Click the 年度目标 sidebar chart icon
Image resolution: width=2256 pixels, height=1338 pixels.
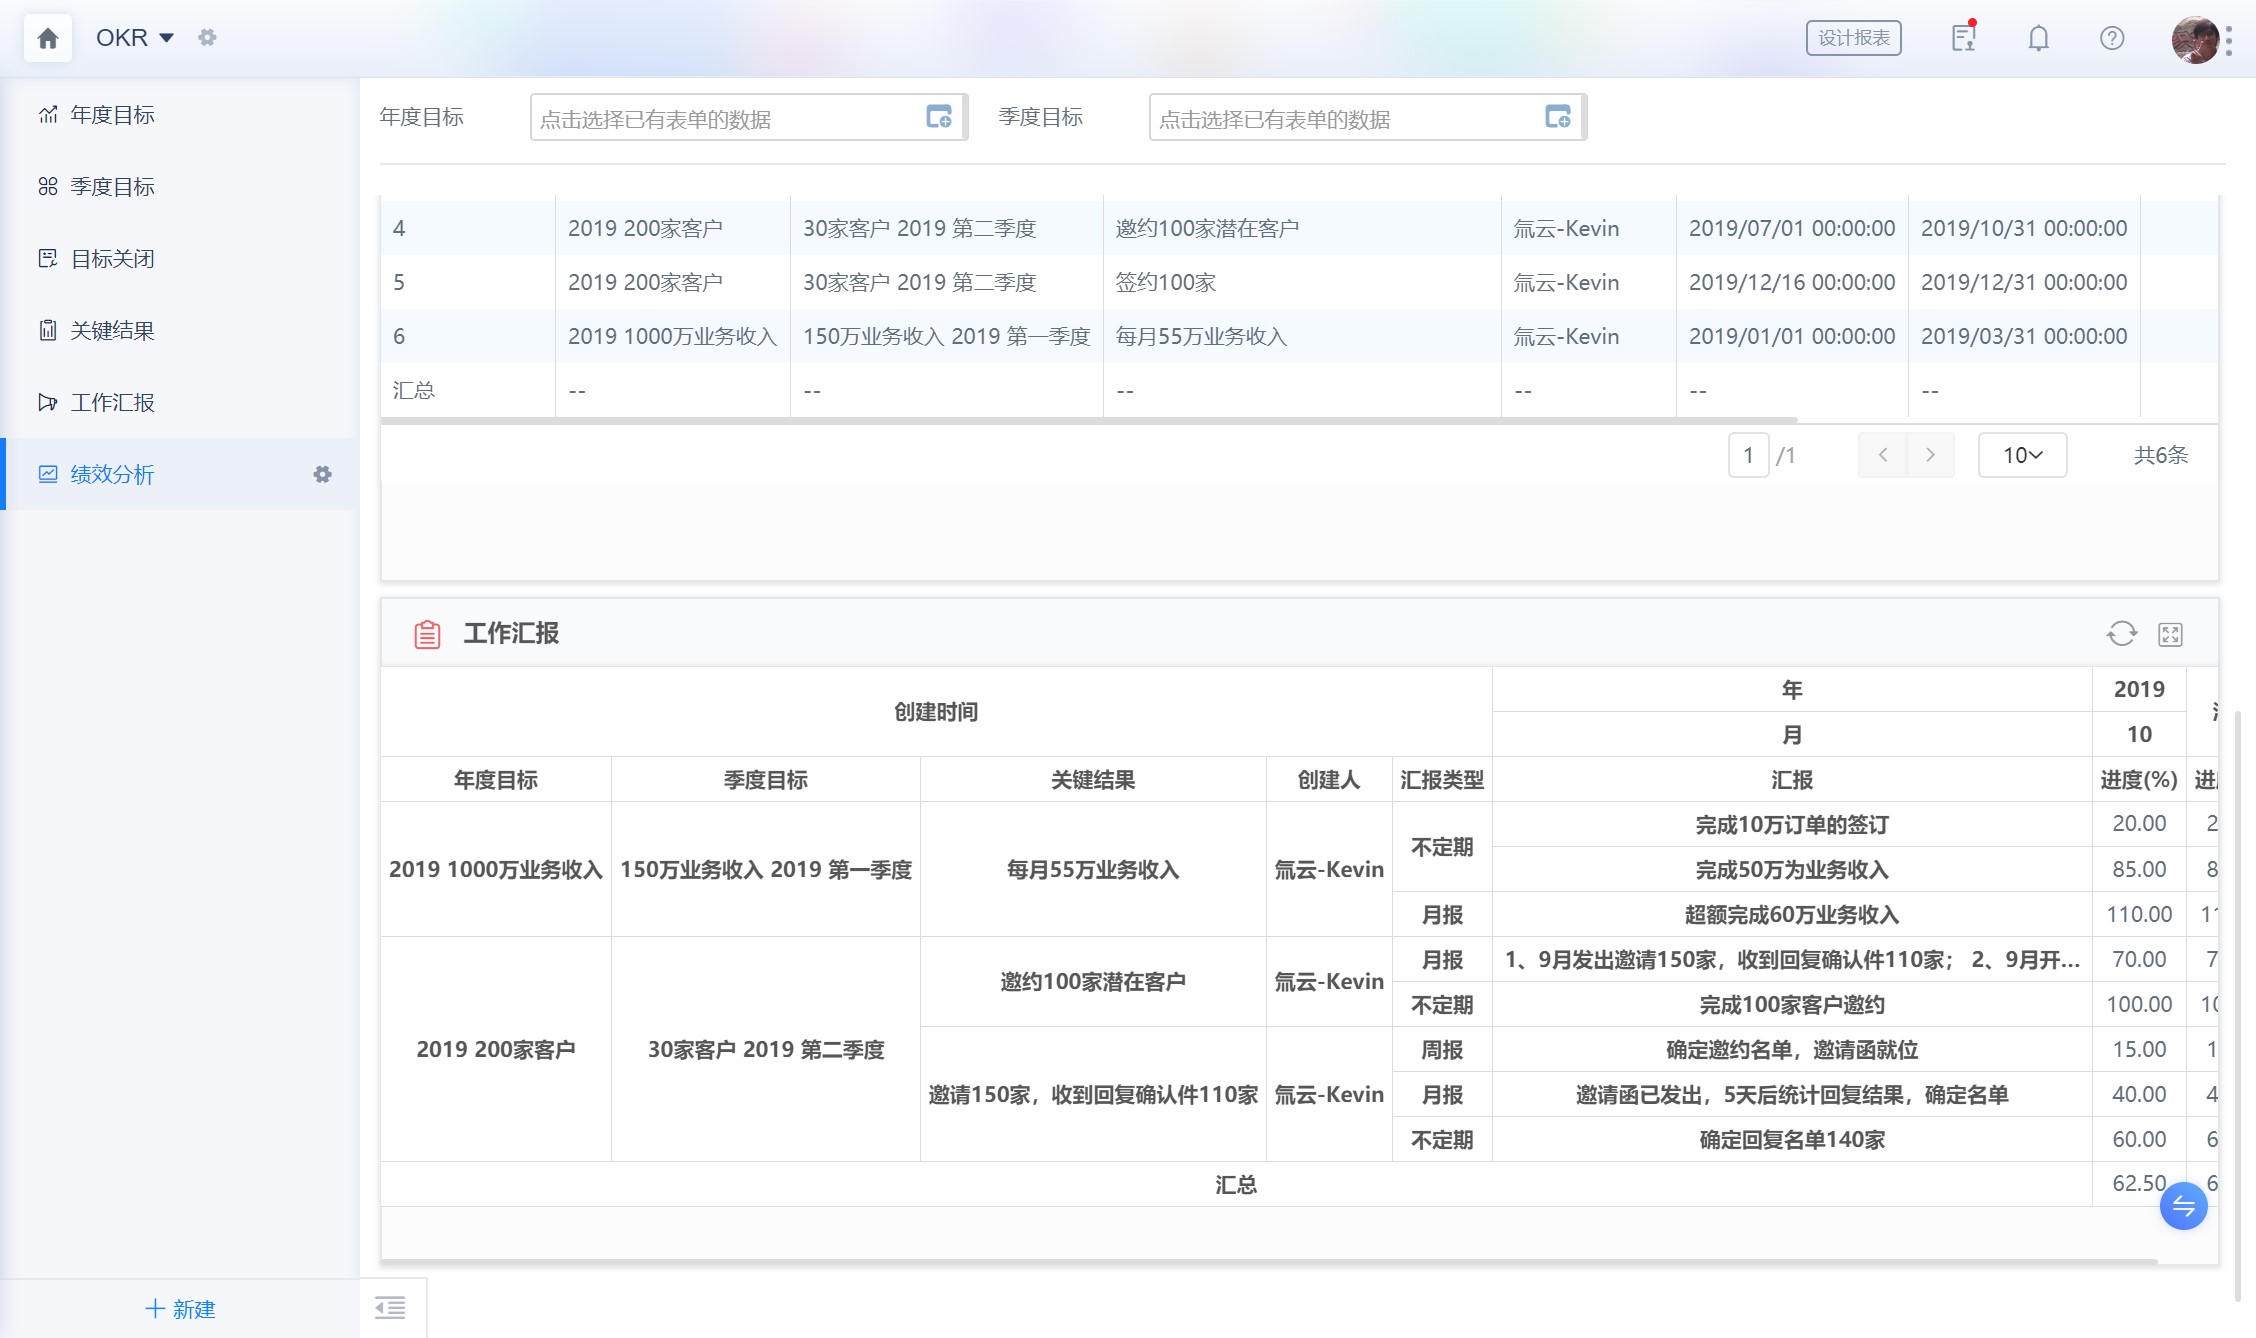pos(48,115)
